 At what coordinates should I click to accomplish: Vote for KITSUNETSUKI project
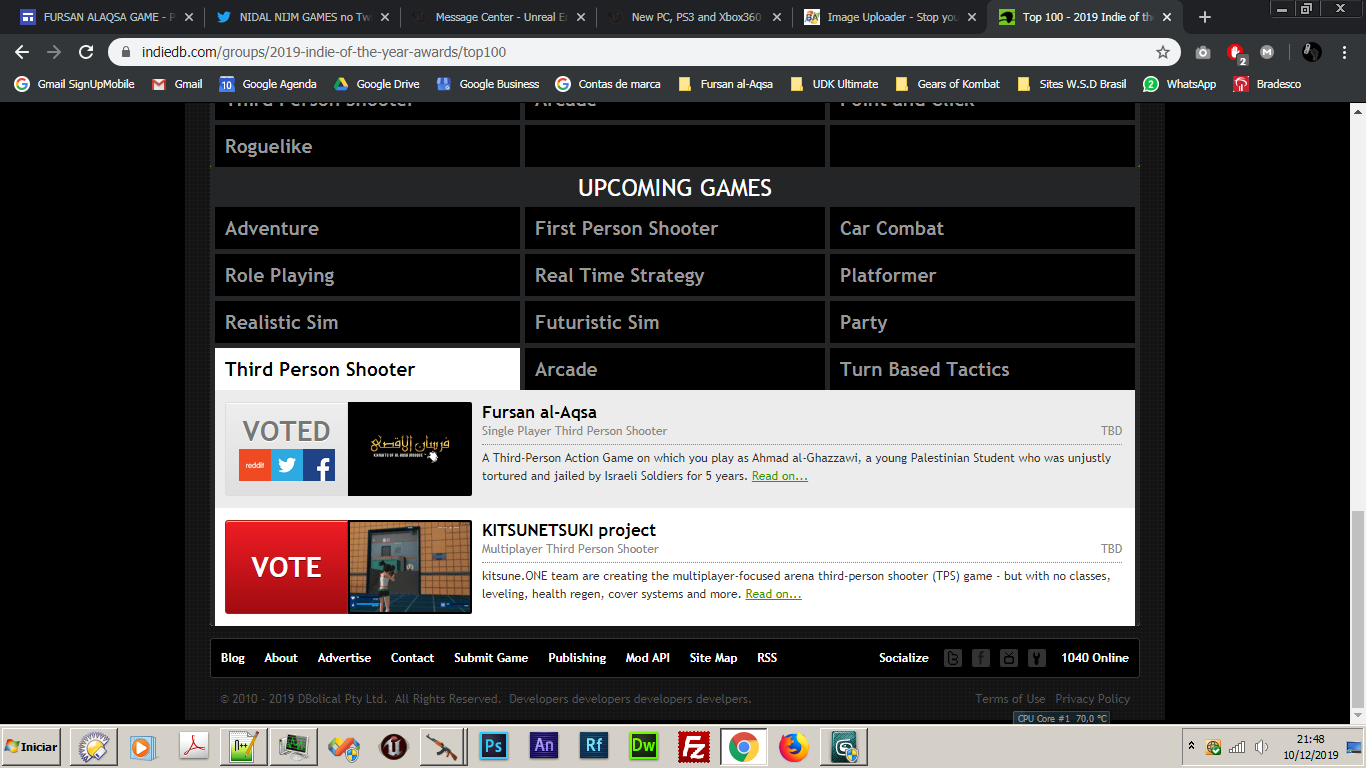pyautogui.click(x=286, y=567)
